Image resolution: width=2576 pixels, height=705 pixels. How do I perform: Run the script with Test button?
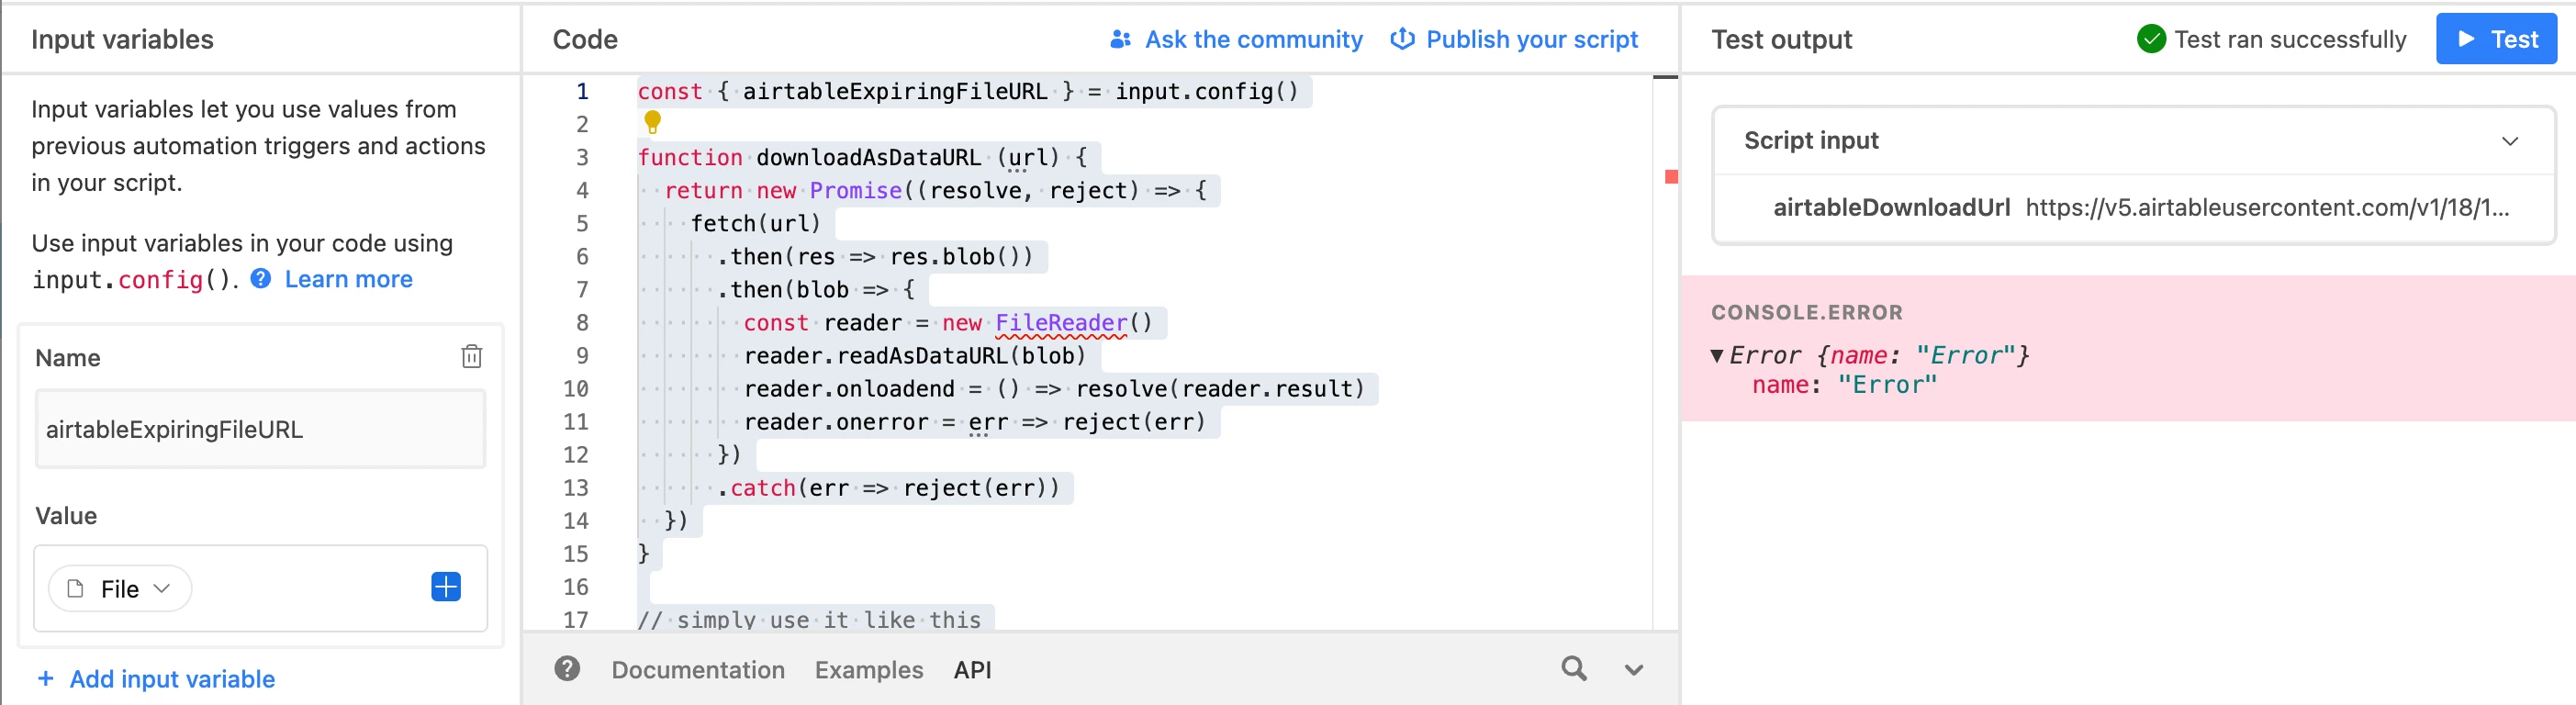click(x=2496, y=39)
